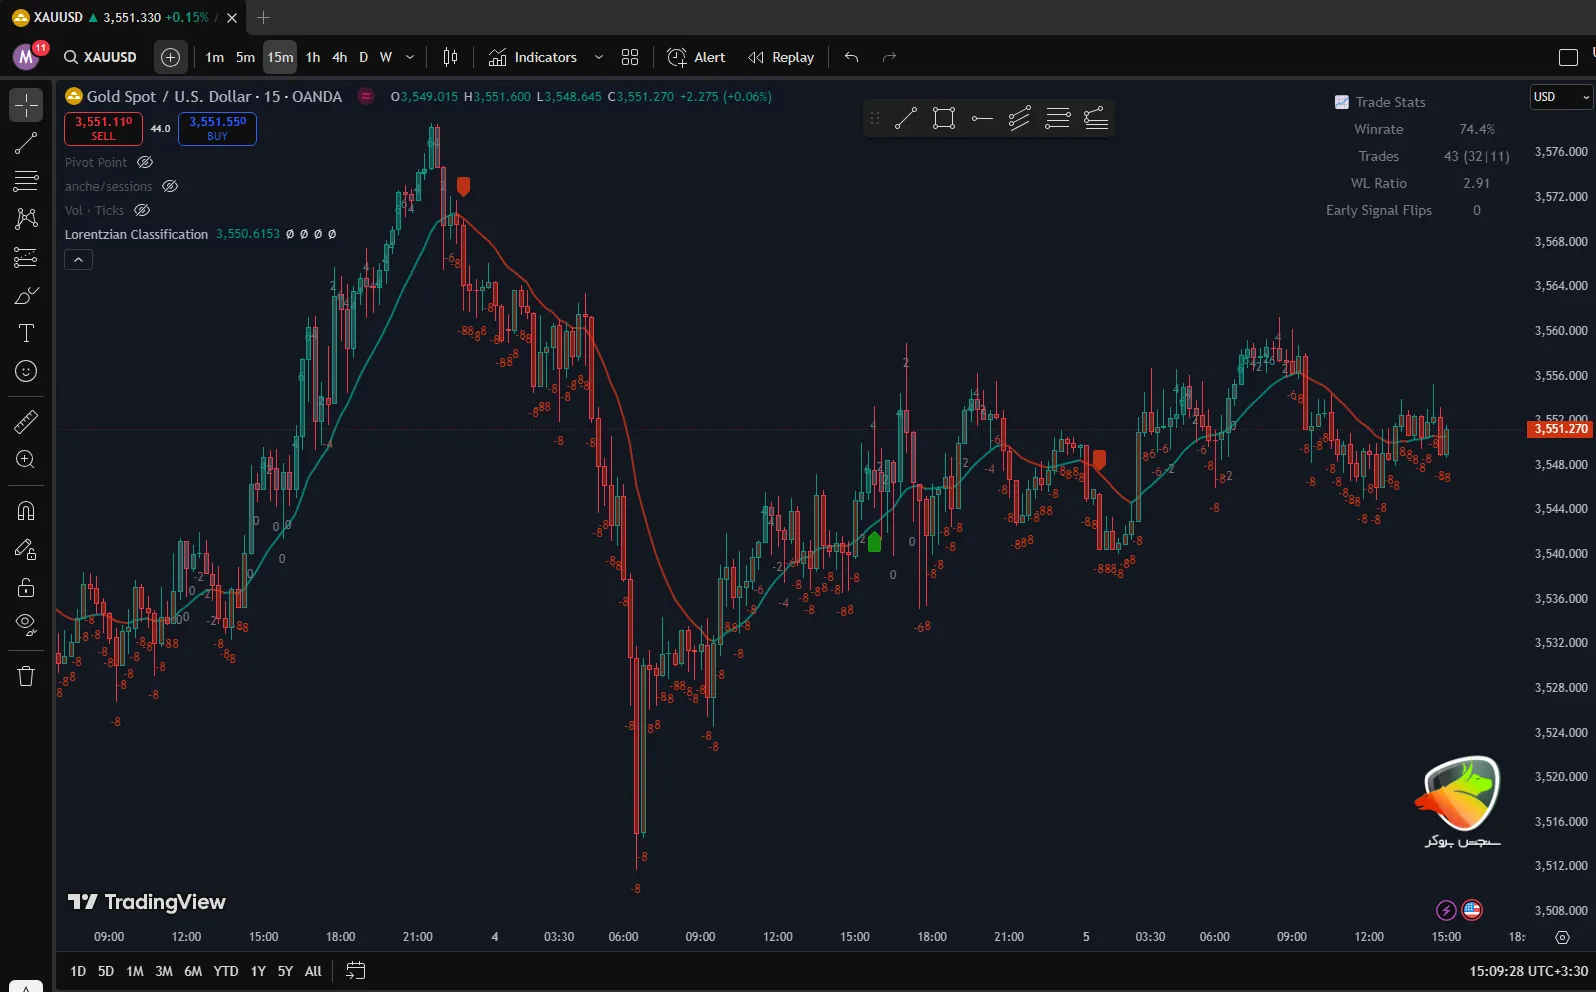Select the 6M date range
Image resolution: width=1596 pixels, height=992 pixels.
tap(193, 971)
